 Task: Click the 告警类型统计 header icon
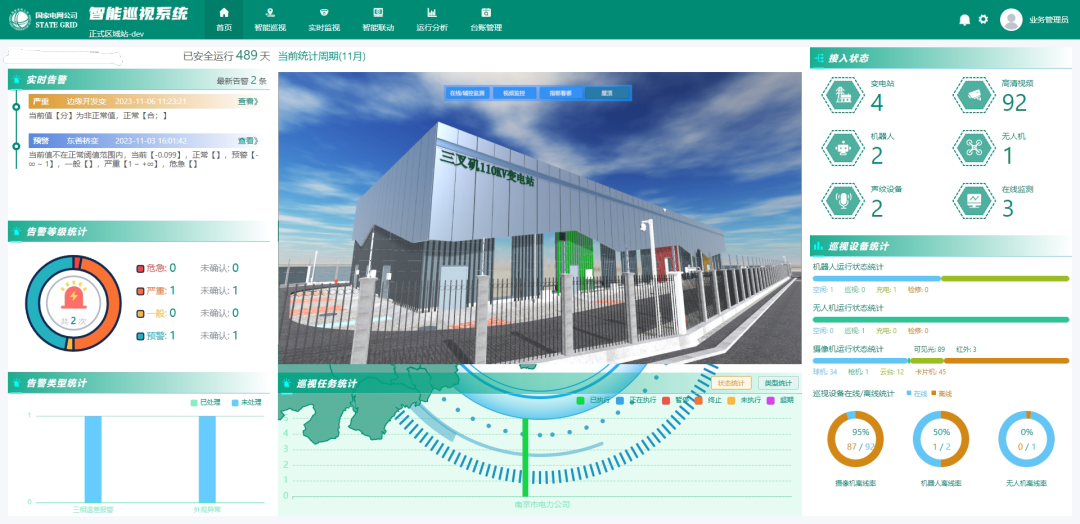17,382
